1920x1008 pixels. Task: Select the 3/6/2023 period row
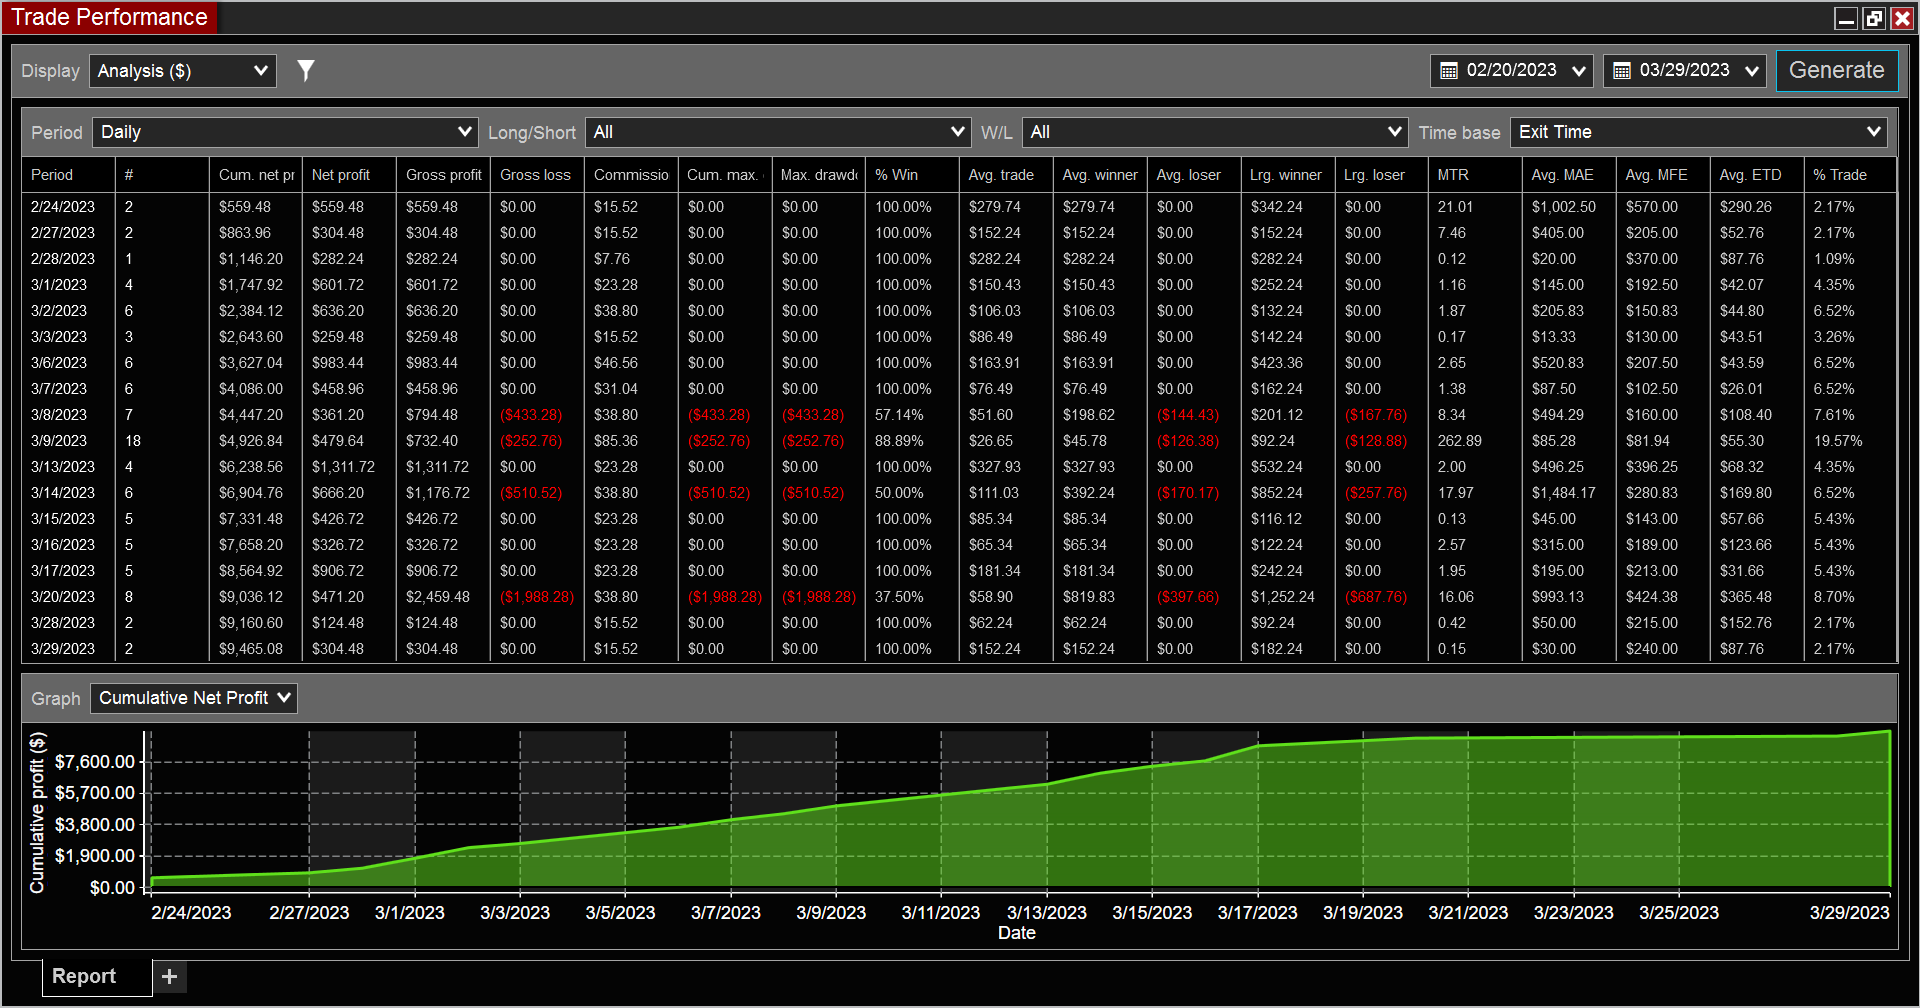pos(959,363)
